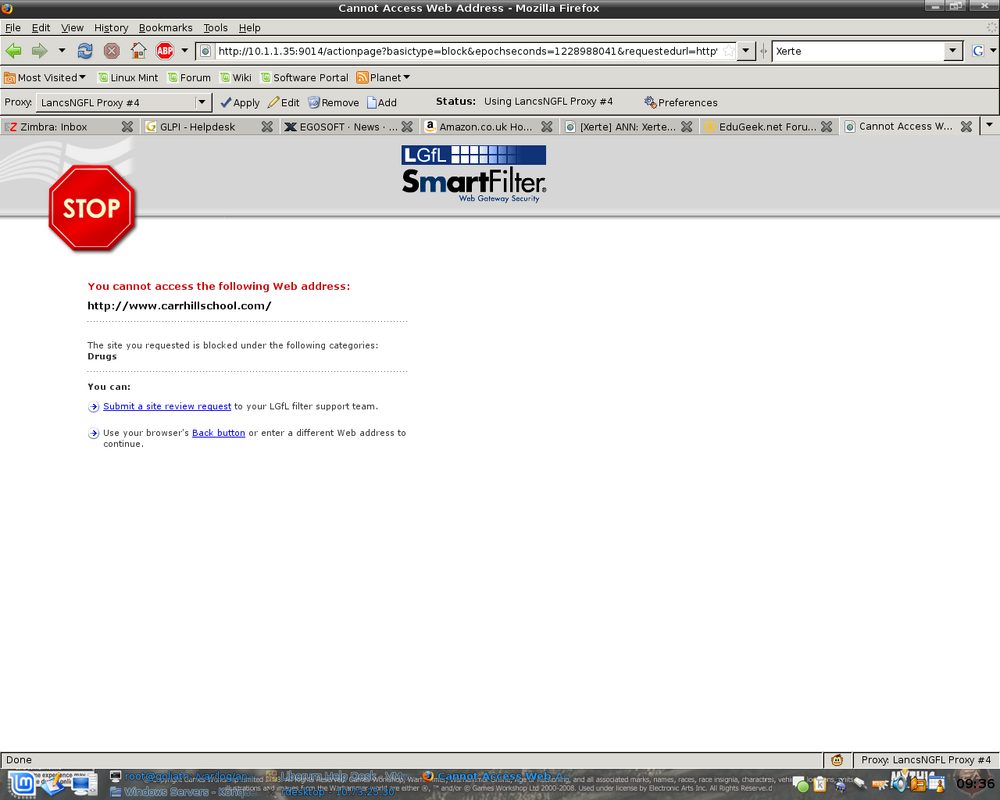Open the search box suggestions dropdown

pyautogui.click(x=953, y=50)
